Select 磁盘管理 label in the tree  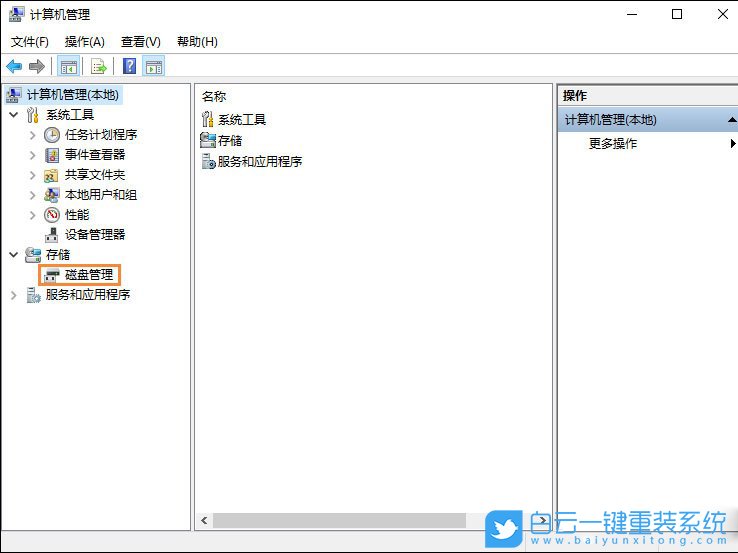[88, 275]
